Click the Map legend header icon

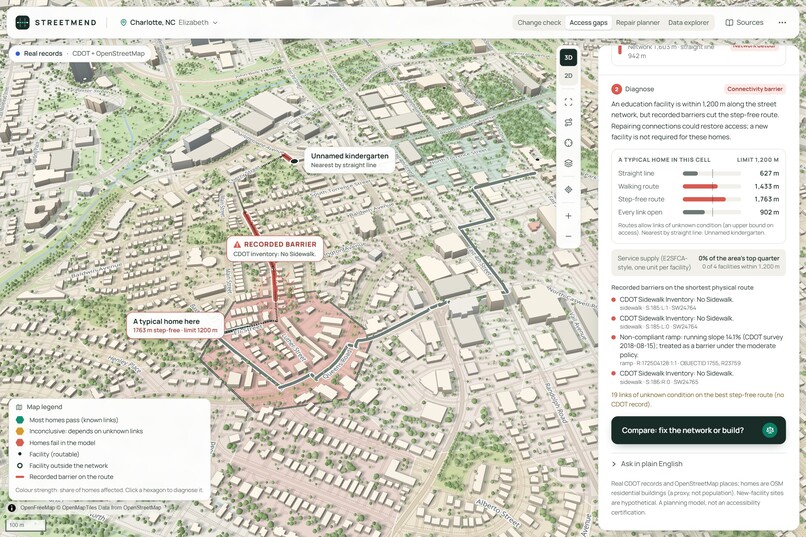coord(19,407)
